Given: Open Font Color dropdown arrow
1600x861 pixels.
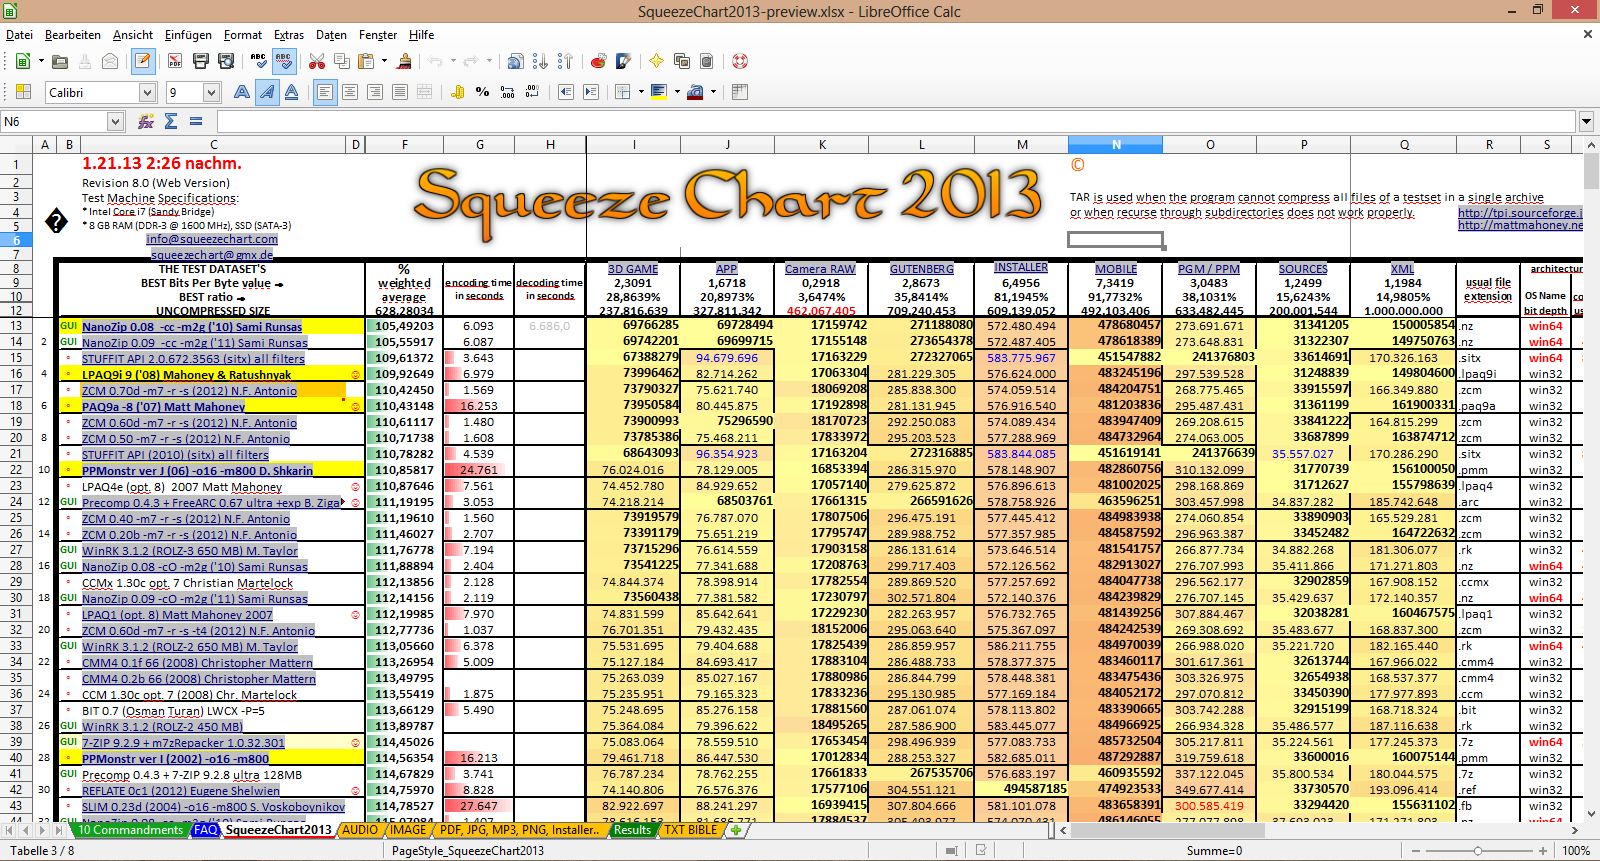Looking at the screenshot, I should pyautogui.click(x=714, y=92).
